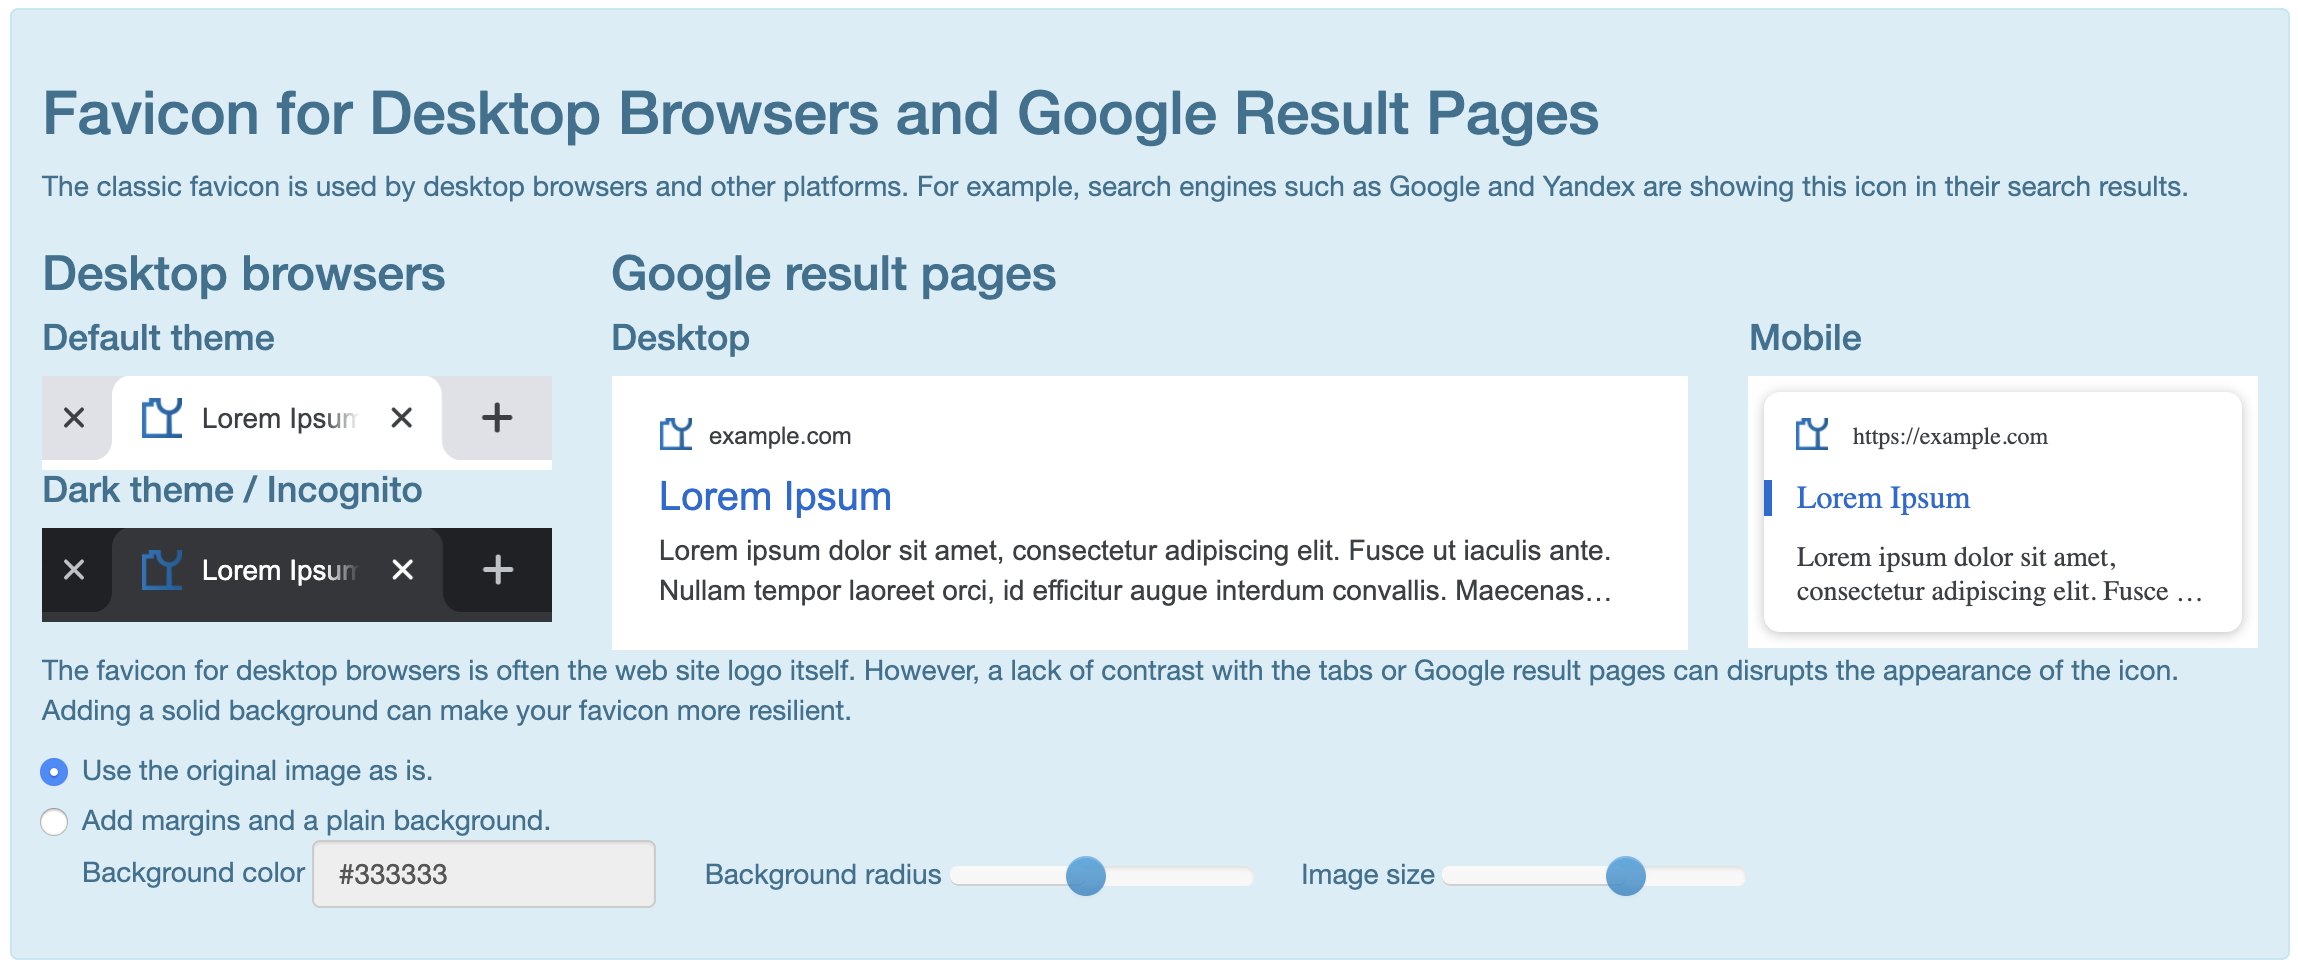Click the favicon in mobile result card
Screen dimensions: 2298x968
pos(1812,435)
